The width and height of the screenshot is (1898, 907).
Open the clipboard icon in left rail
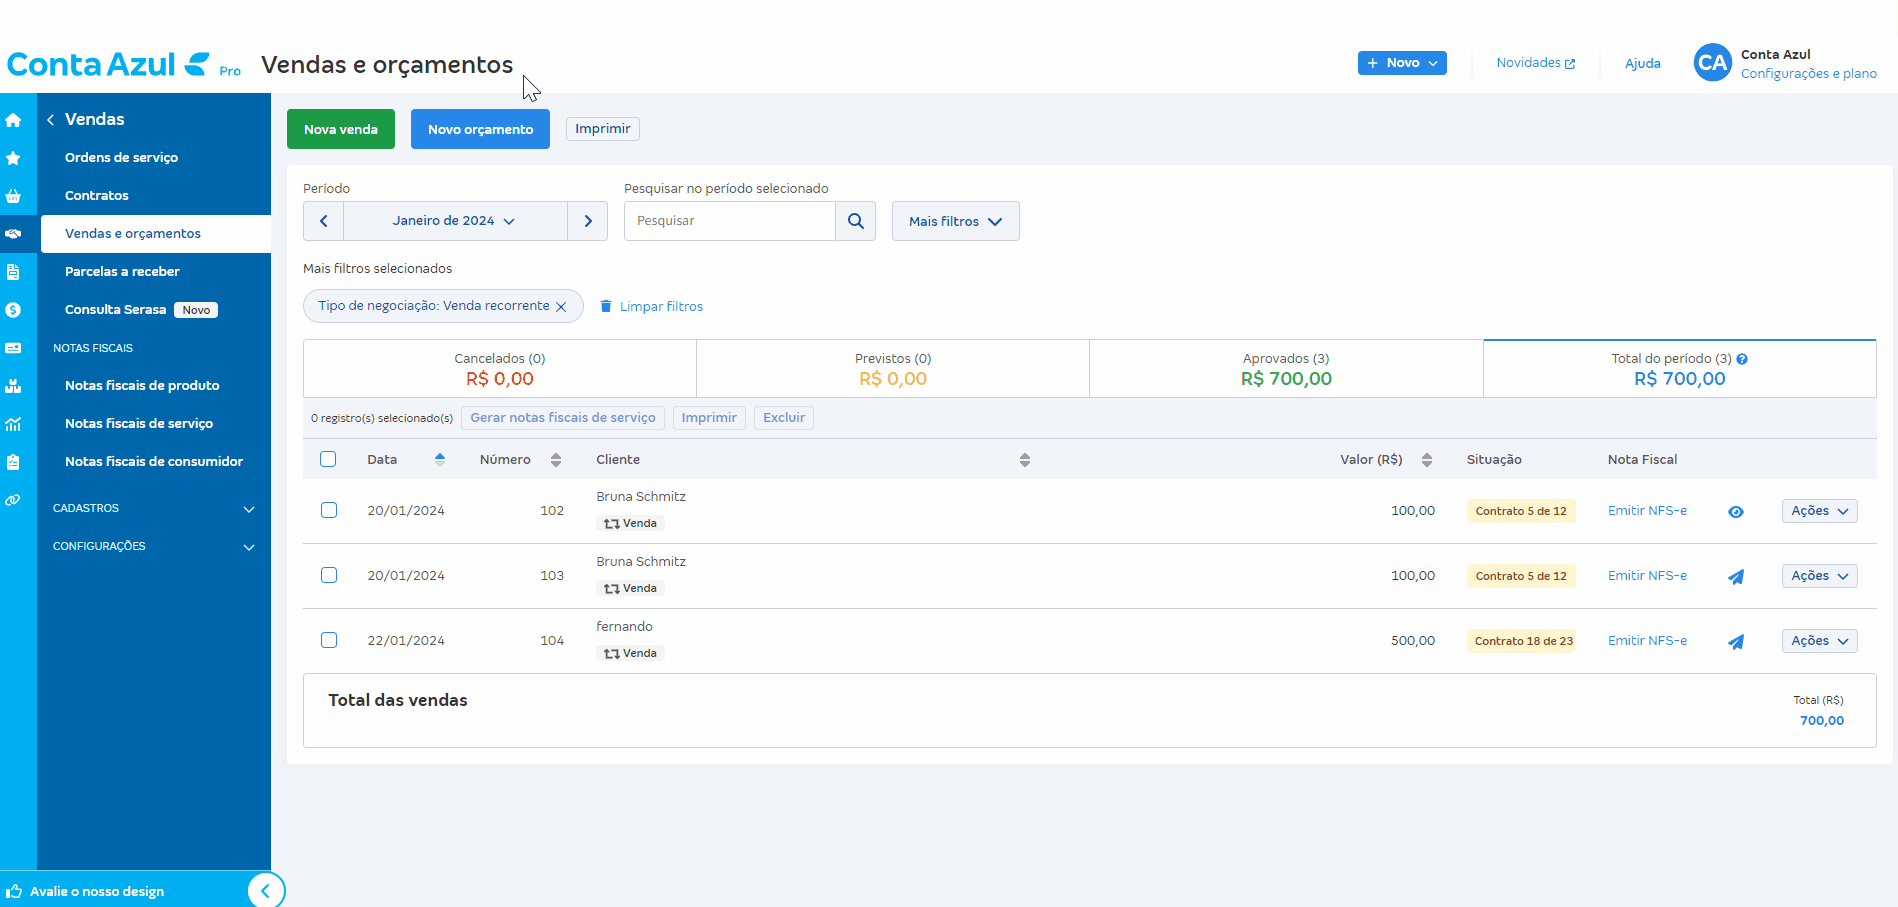(x=13, y=462)
